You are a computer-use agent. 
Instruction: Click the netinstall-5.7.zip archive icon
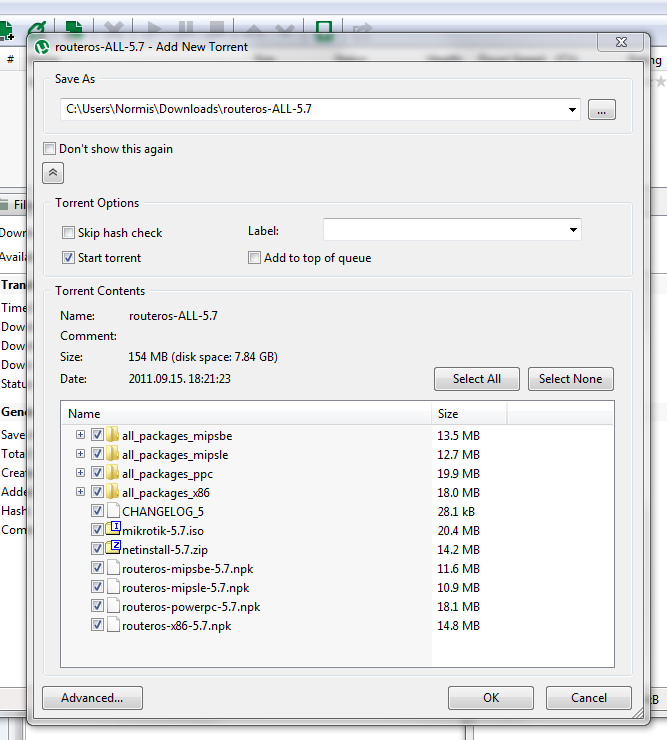pyautogui.click(x=113, y=547)
